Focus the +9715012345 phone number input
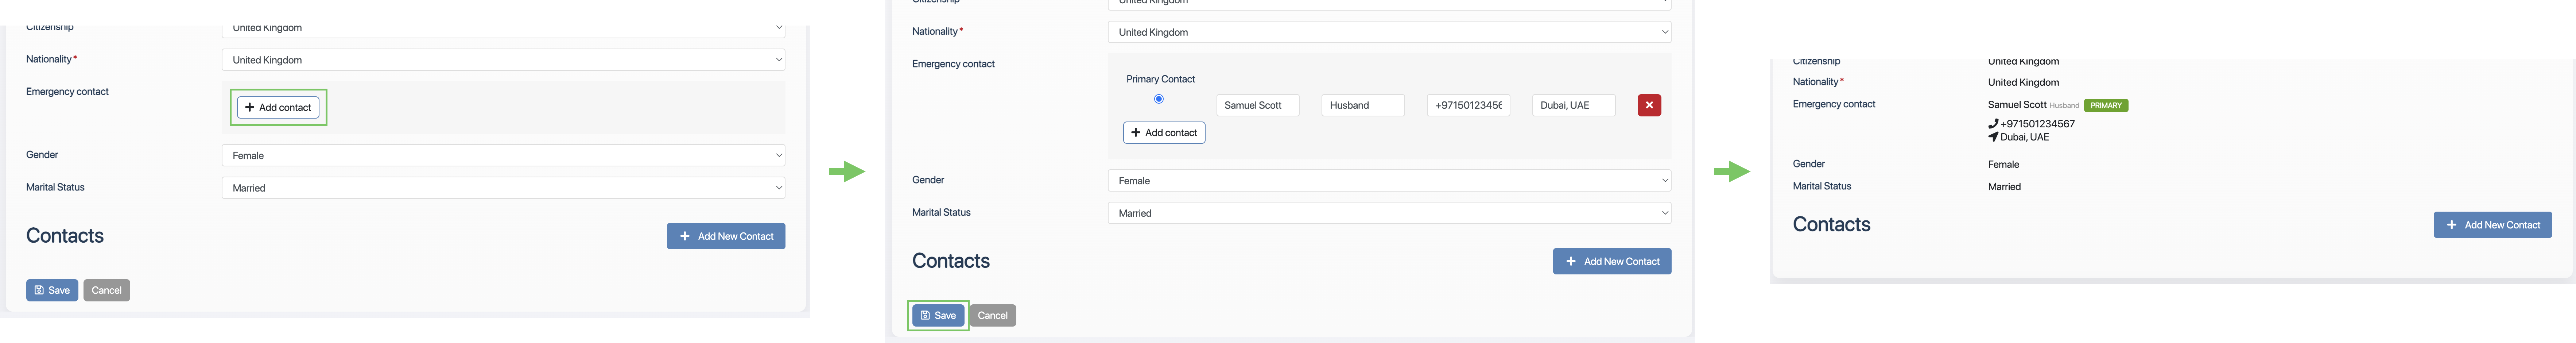Screen dimensions: 2576x343 [1467, 105]
